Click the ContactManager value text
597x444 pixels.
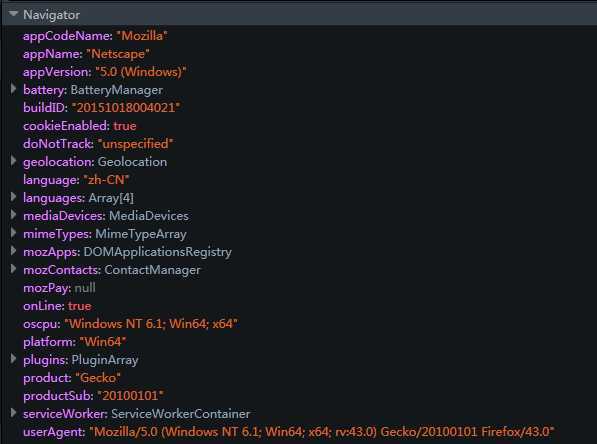(152, 270)
